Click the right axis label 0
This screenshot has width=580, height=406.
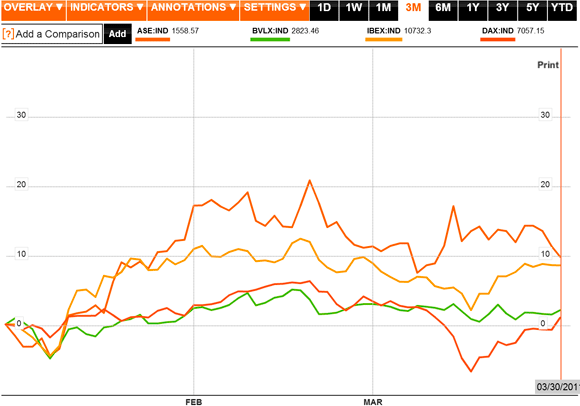click(543, 324)
